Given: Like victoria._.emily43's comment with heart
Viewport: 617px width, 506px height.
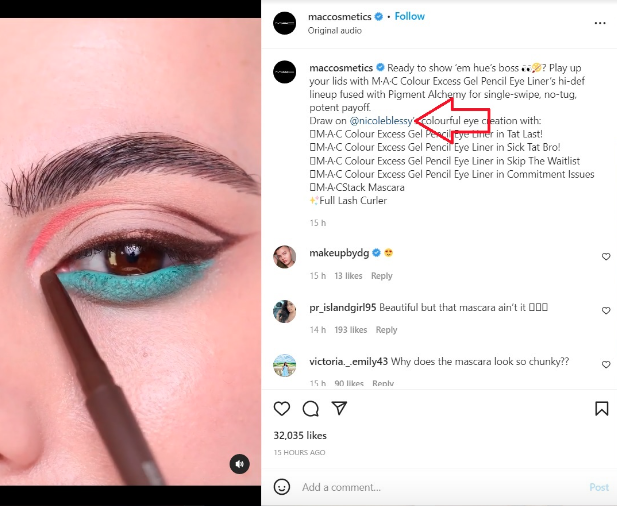Looking at the screenshot, I should pos(606,364).
